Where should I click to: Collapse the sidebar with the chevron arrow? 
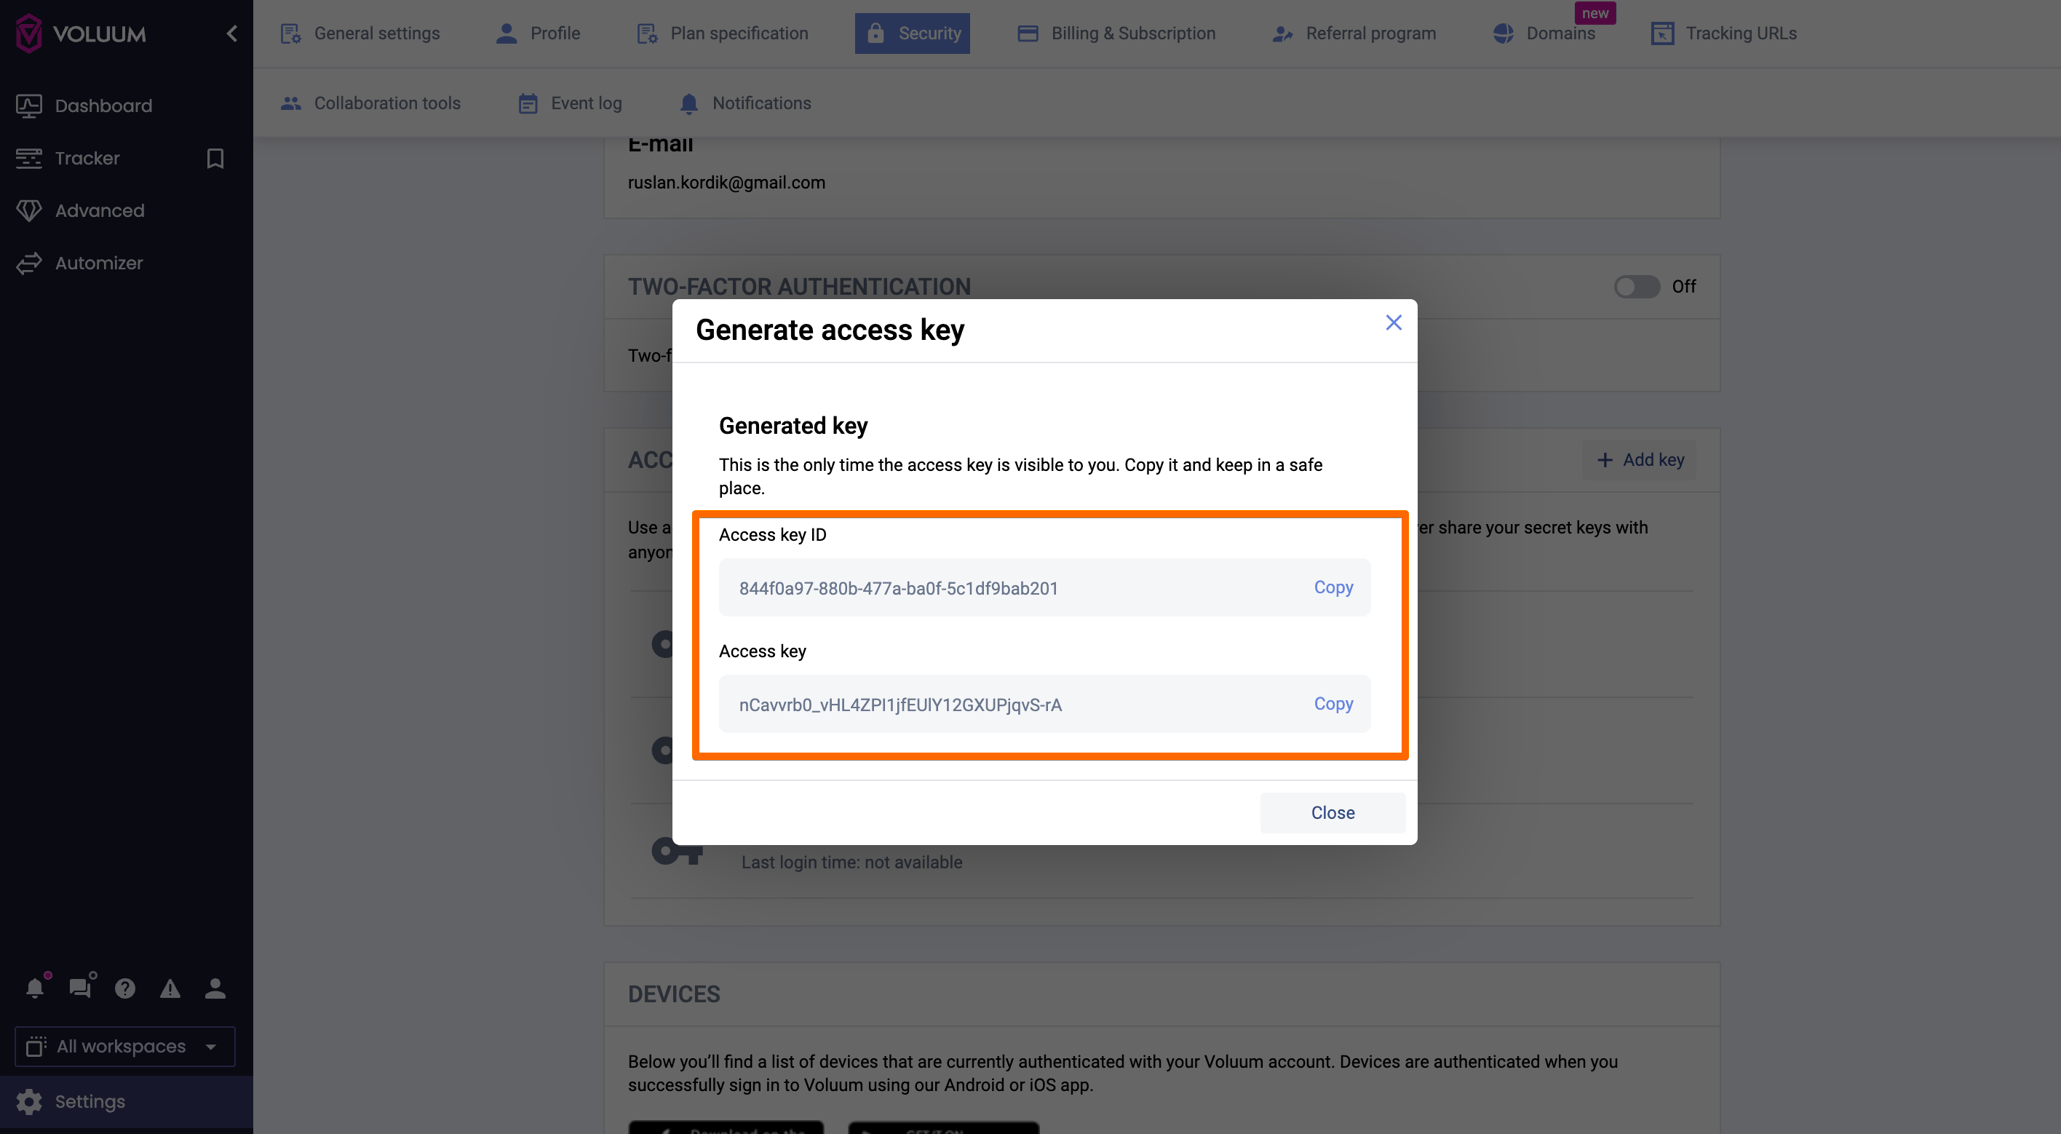pyautogui.click(x=231, y=33)
